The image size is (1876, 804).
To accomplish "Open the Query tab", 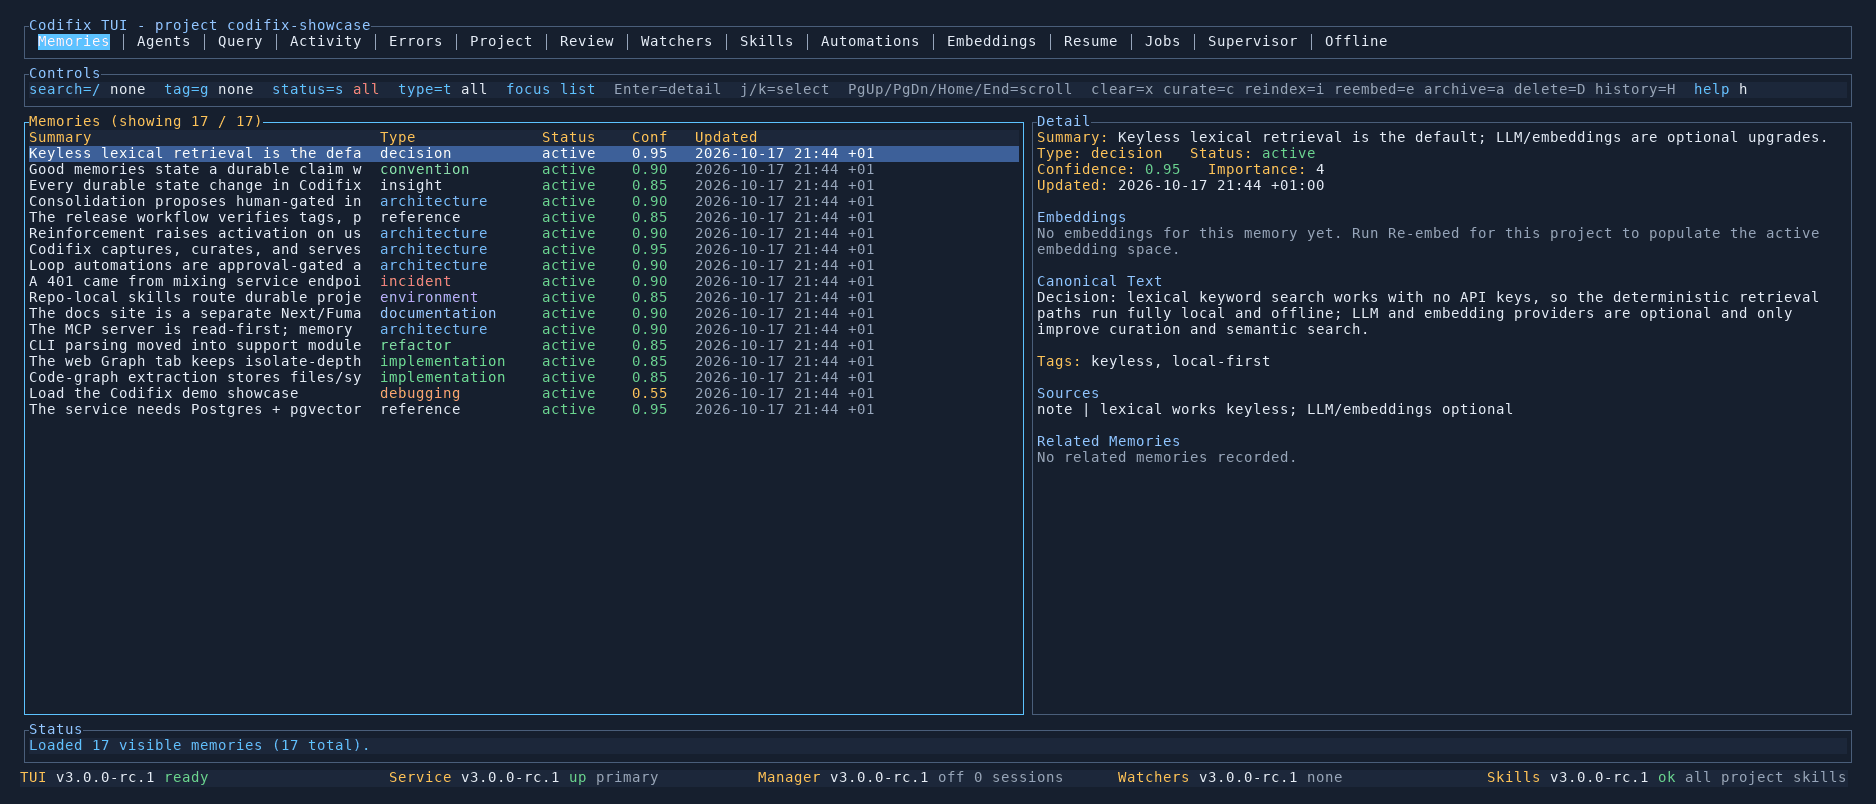I will [x=240, y=42].
